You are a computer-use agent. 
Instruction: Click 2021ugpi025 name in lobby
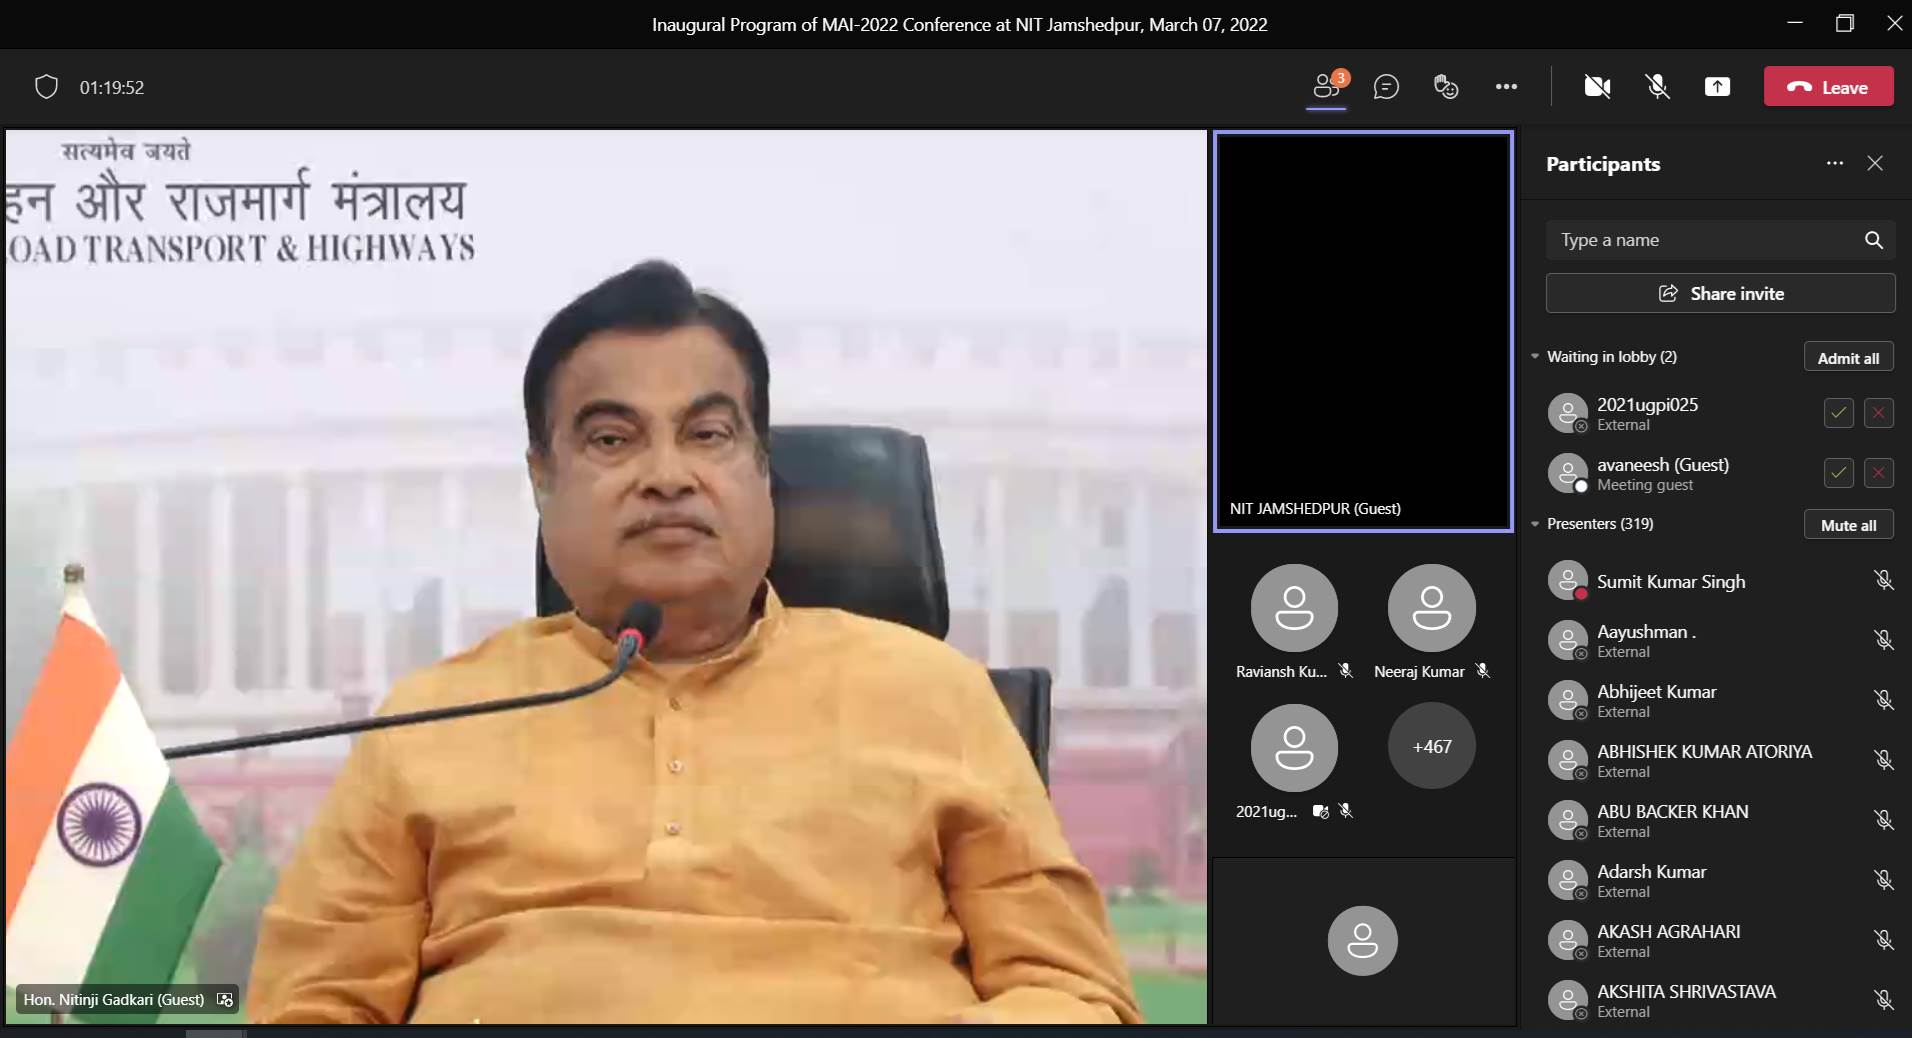pyautogui.click(x=1647, y=404)
